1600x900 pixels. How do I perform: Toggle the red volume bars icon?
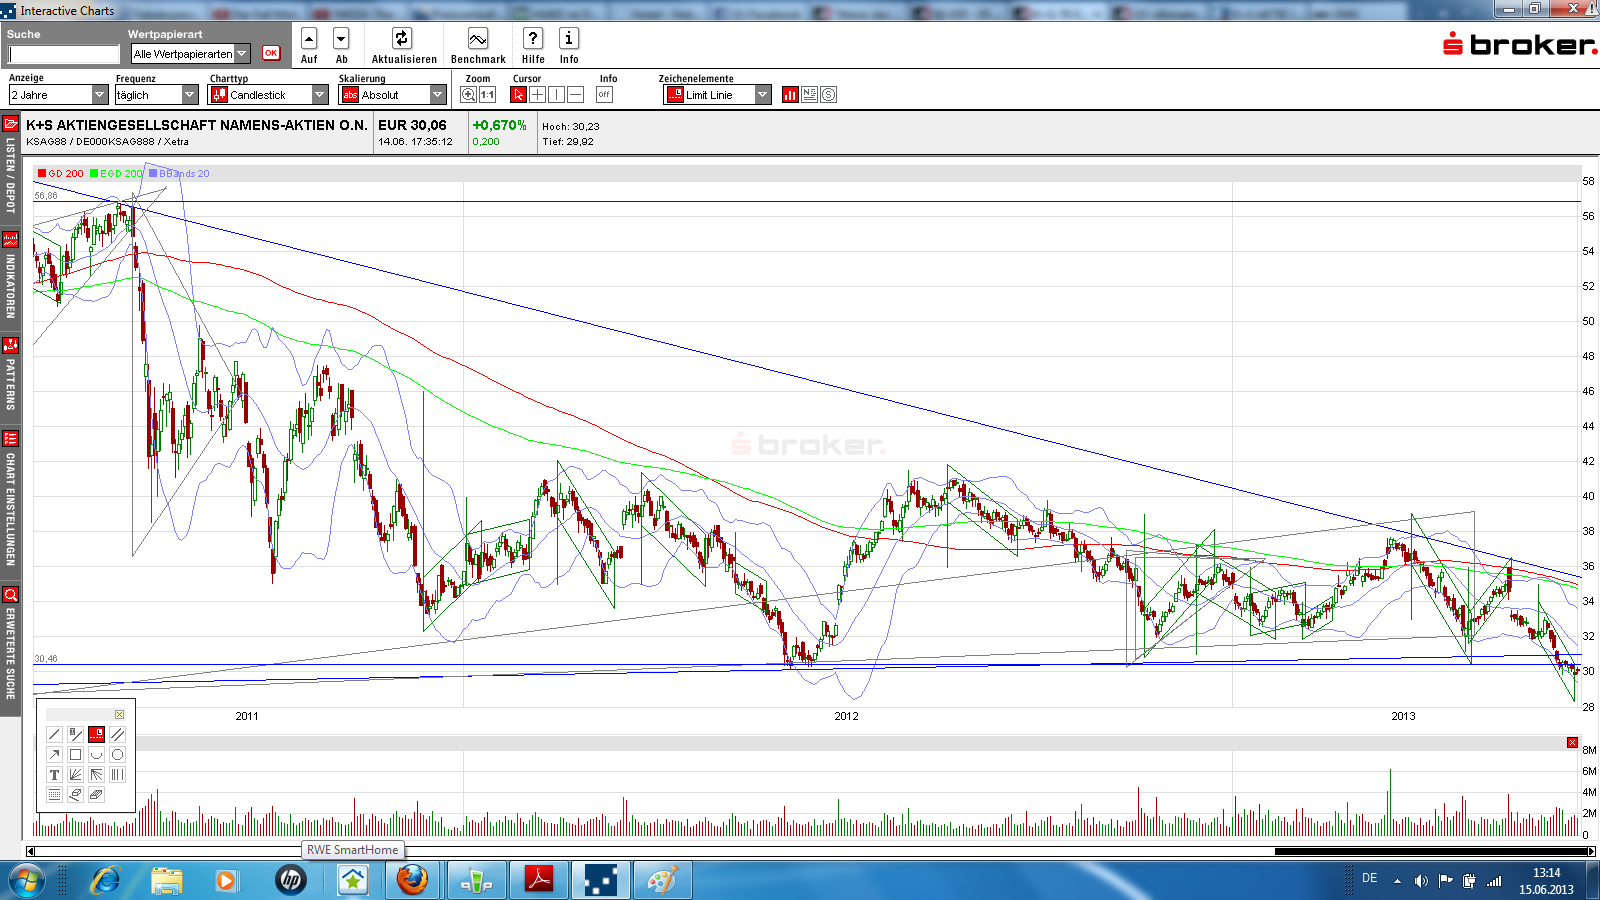(x=790, y=95)
